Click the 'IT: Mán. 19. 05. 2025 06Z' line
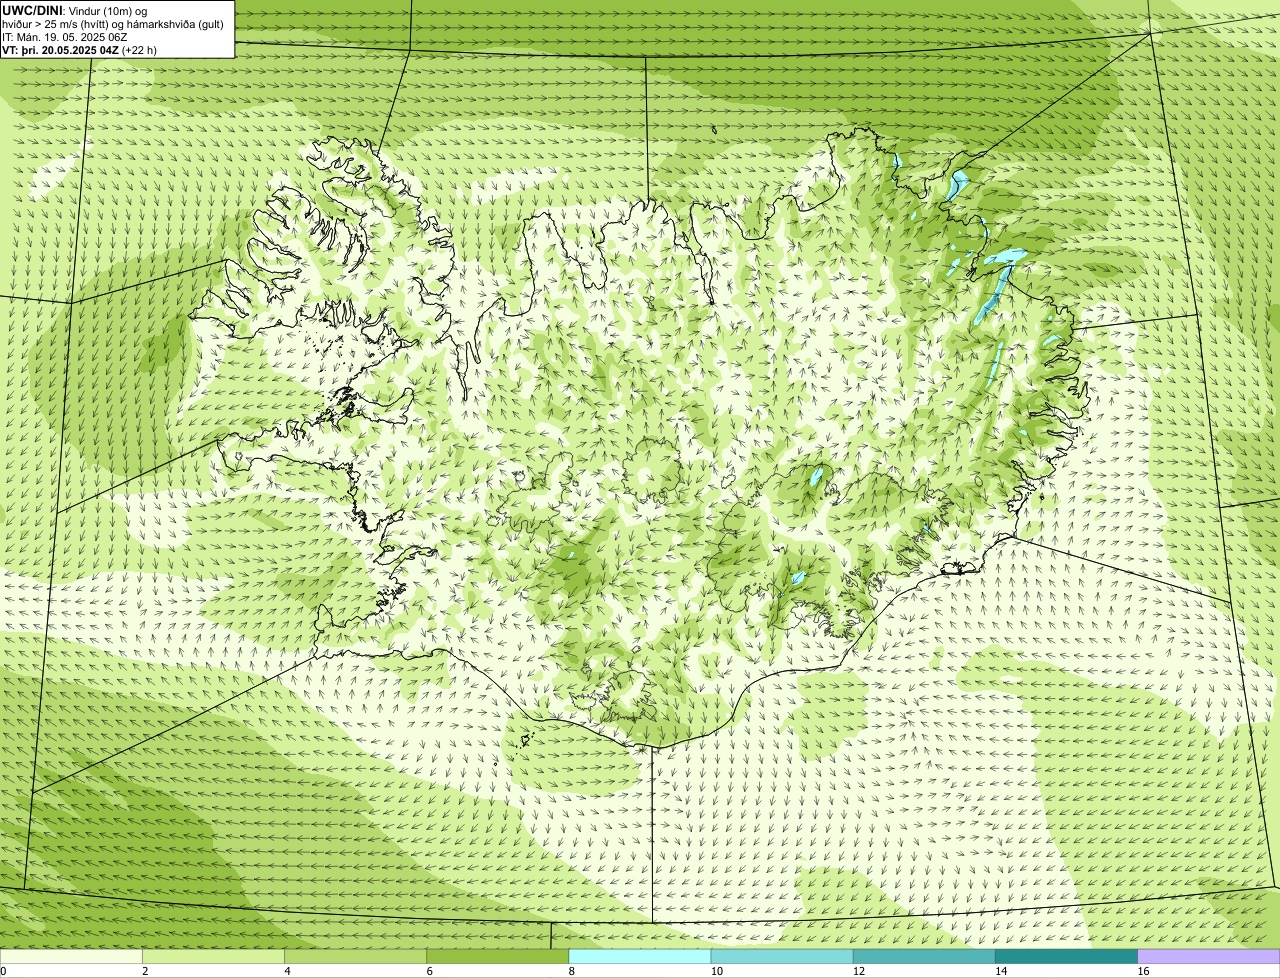 (64, 36)
